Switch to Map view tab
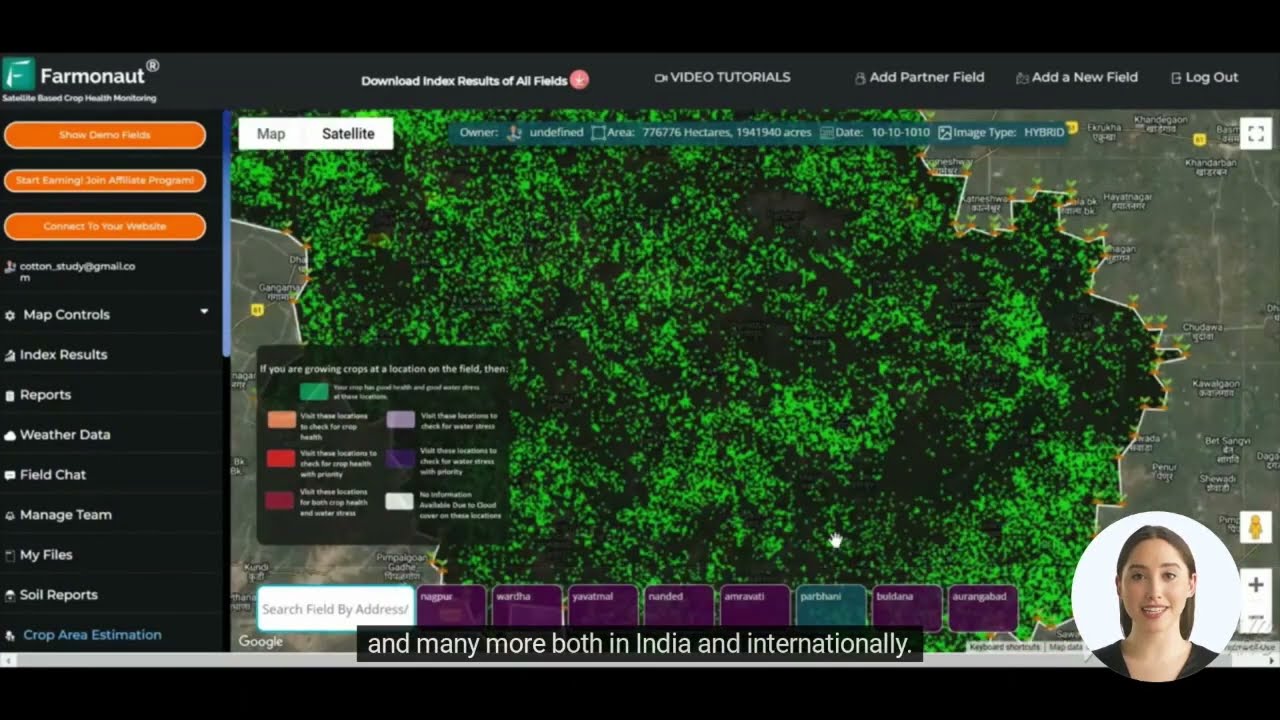 pyautogui.click(x=271, y=133)
